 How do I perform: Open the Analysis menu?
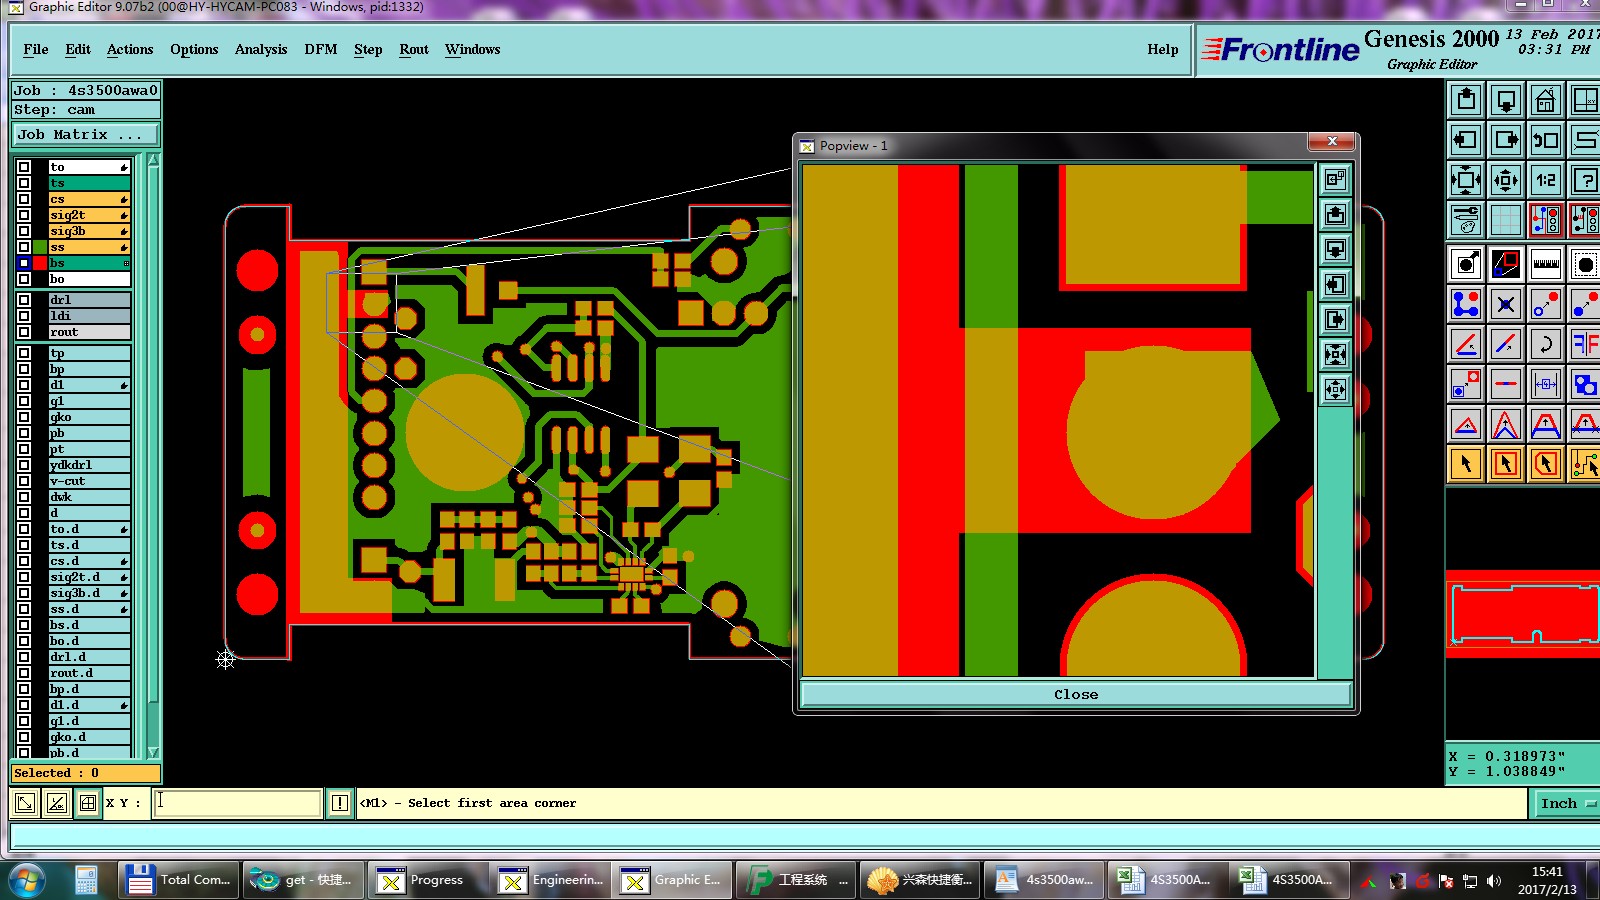click(x=261, y=49)
